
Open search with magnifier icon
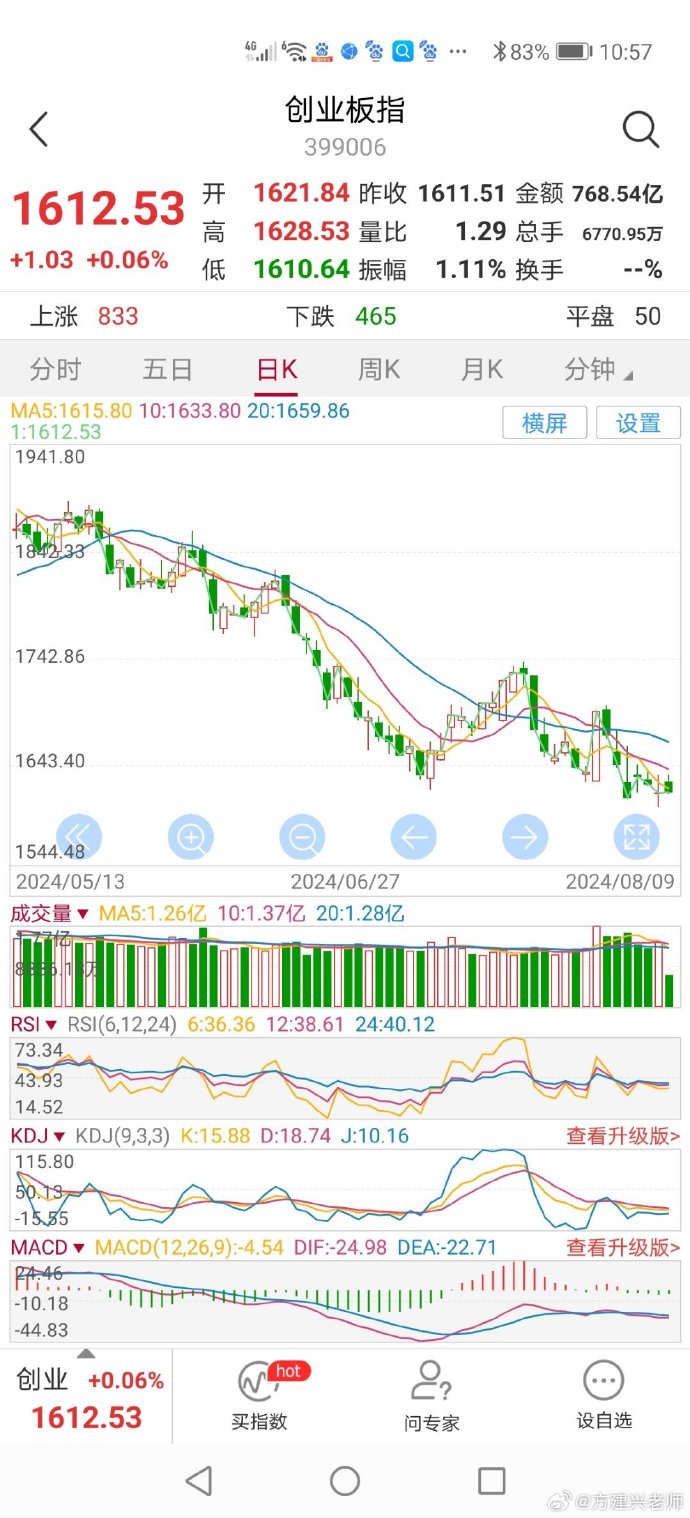coord(640,130)
